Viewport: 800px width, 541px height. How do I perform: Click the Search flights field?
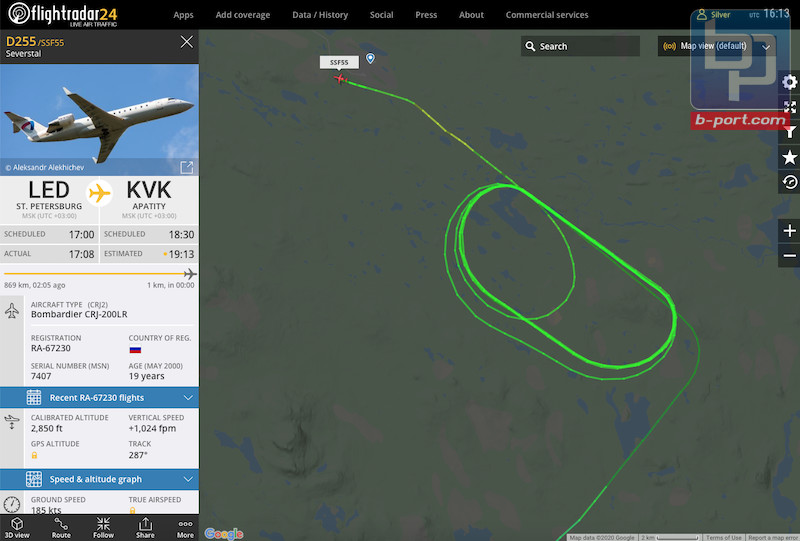tap(580, 46)
